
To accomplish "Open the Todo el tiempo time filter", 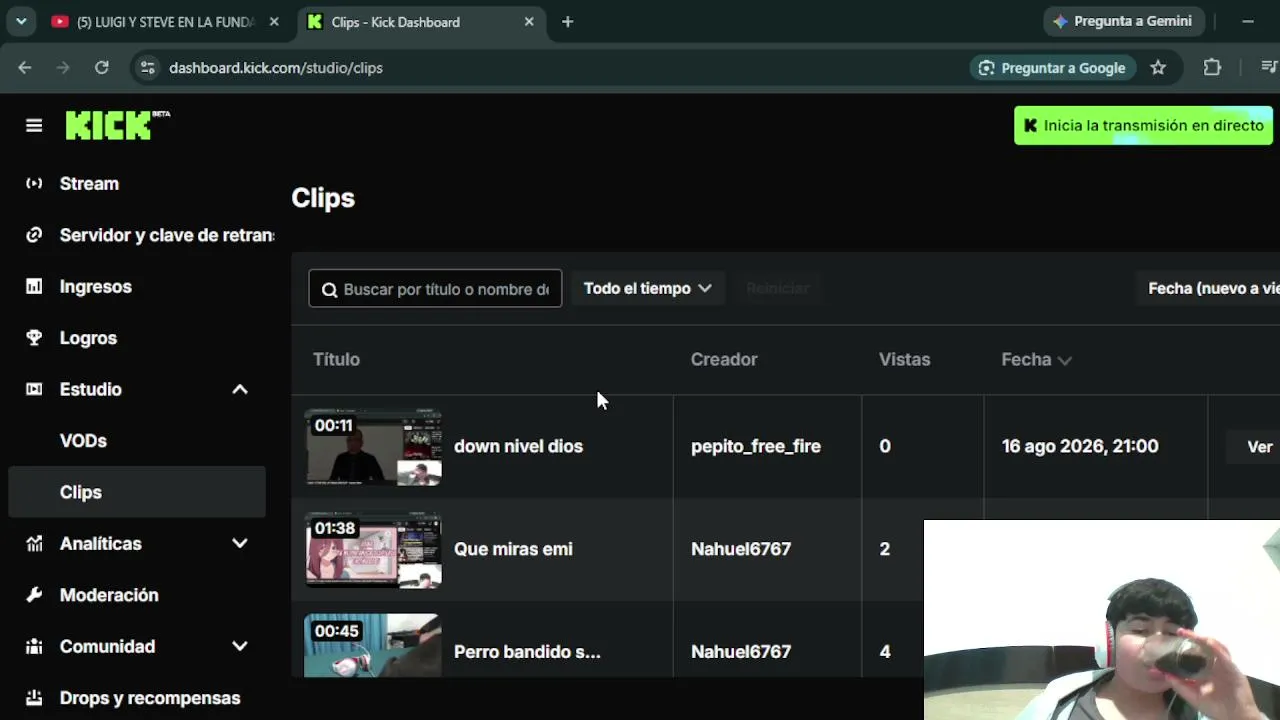I will (648, 288).
